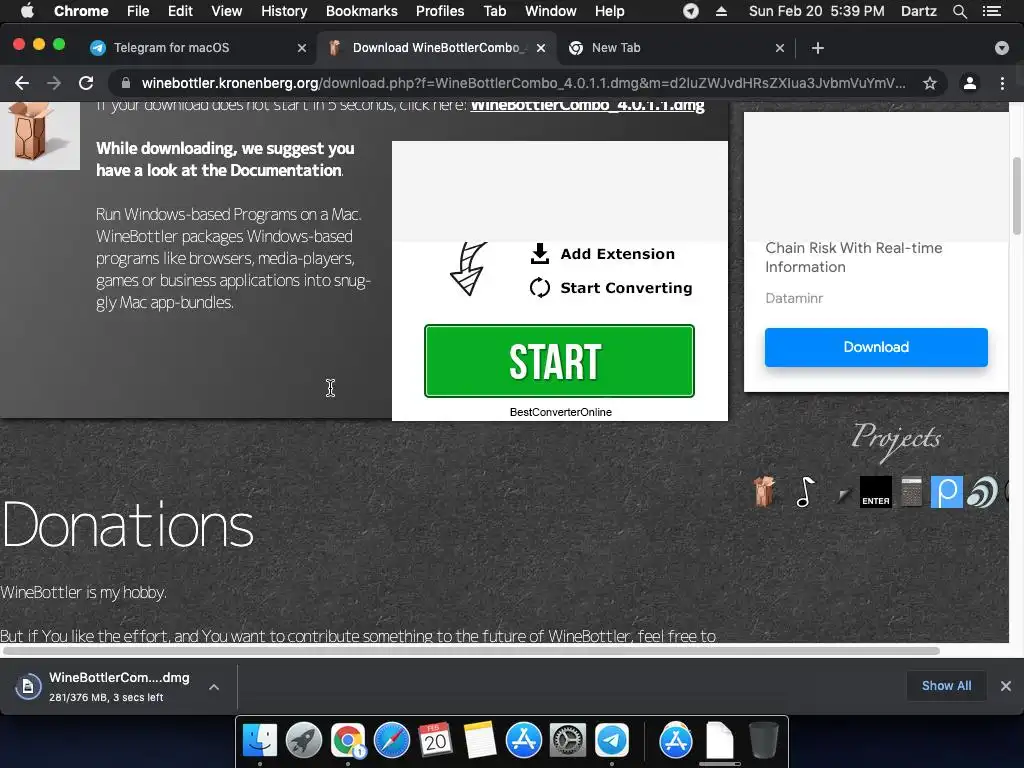Open the Window menu

[x=551, y=11]
